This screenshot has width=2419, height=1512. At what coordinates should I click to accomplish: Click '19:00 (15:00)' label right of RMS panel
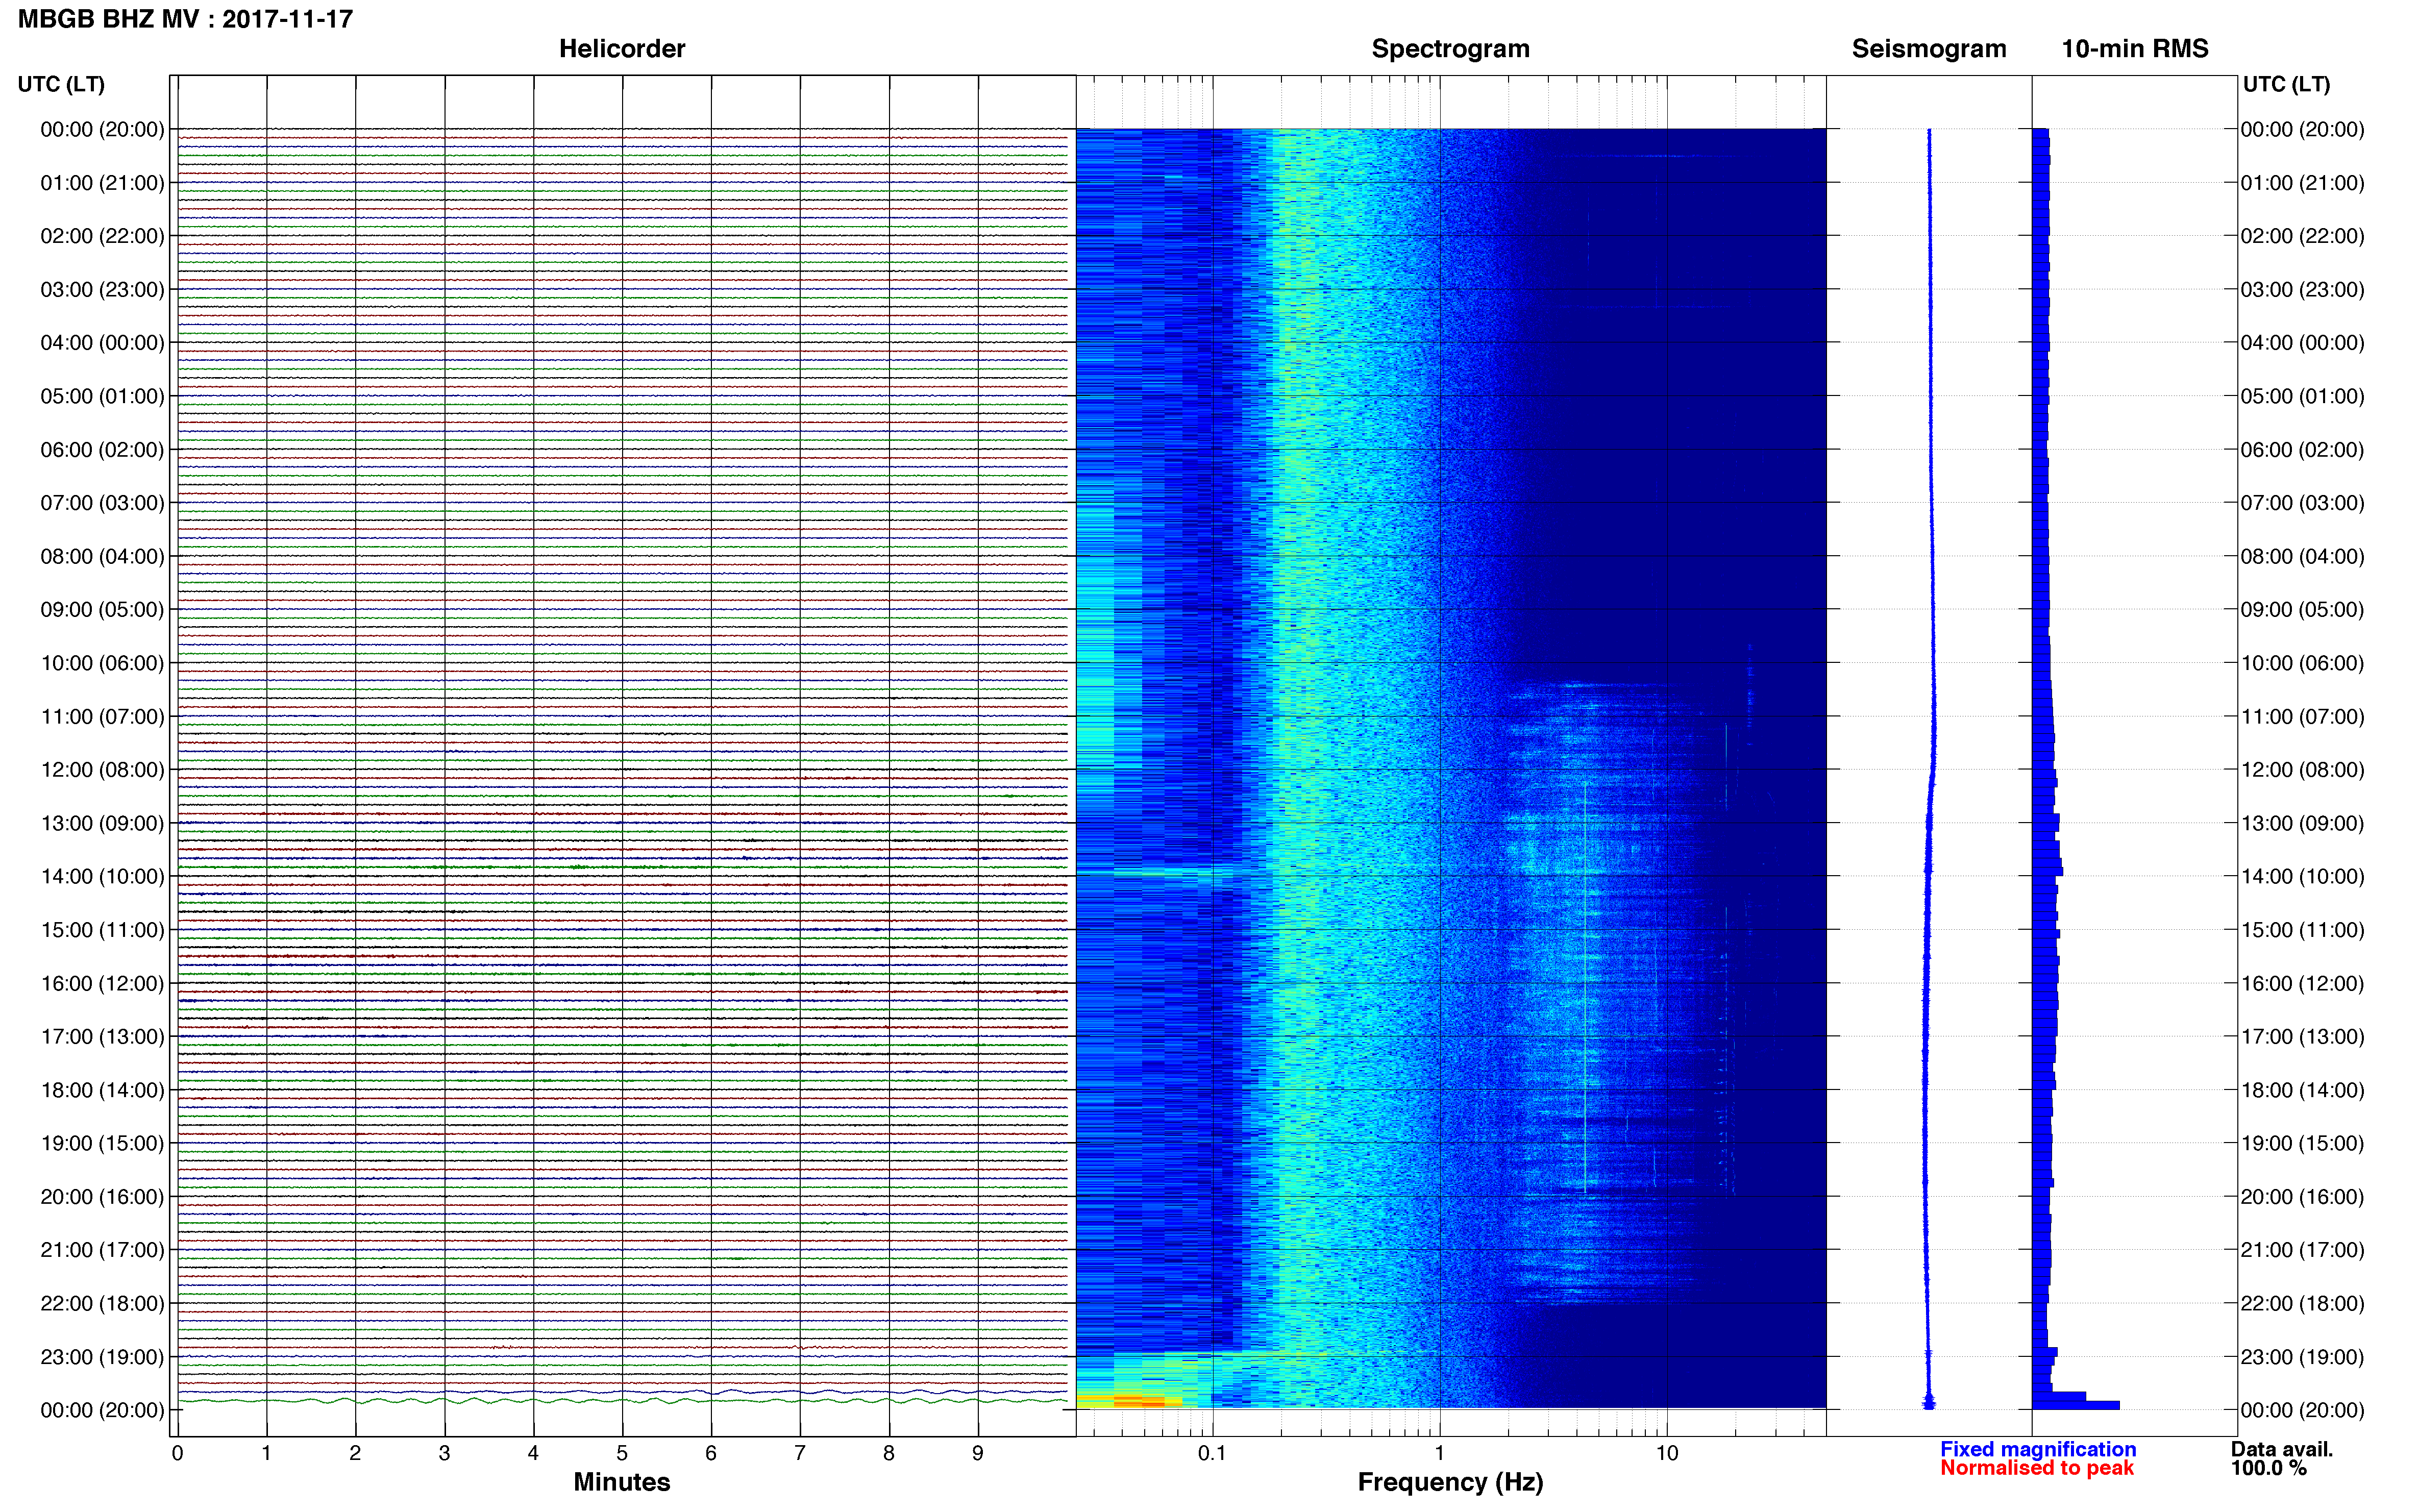pos(2302,1143)
